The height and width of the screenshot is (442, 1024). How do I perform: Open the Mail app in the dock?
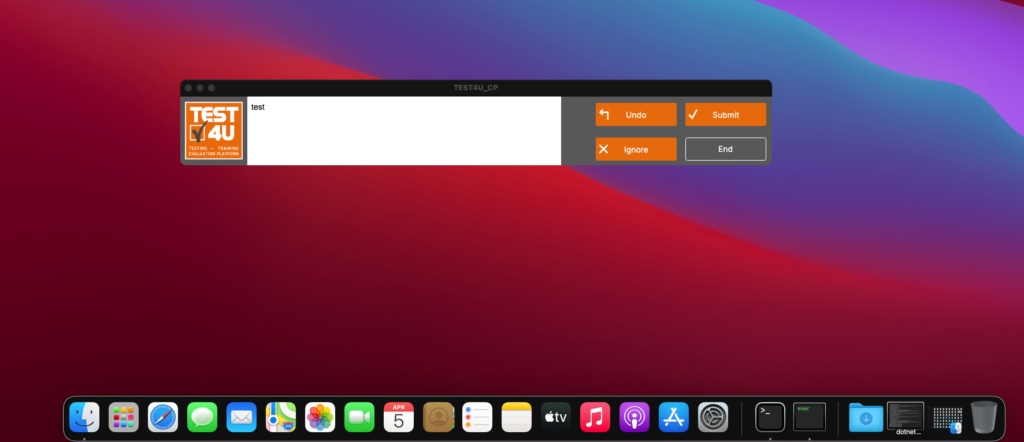click(242, 417)
